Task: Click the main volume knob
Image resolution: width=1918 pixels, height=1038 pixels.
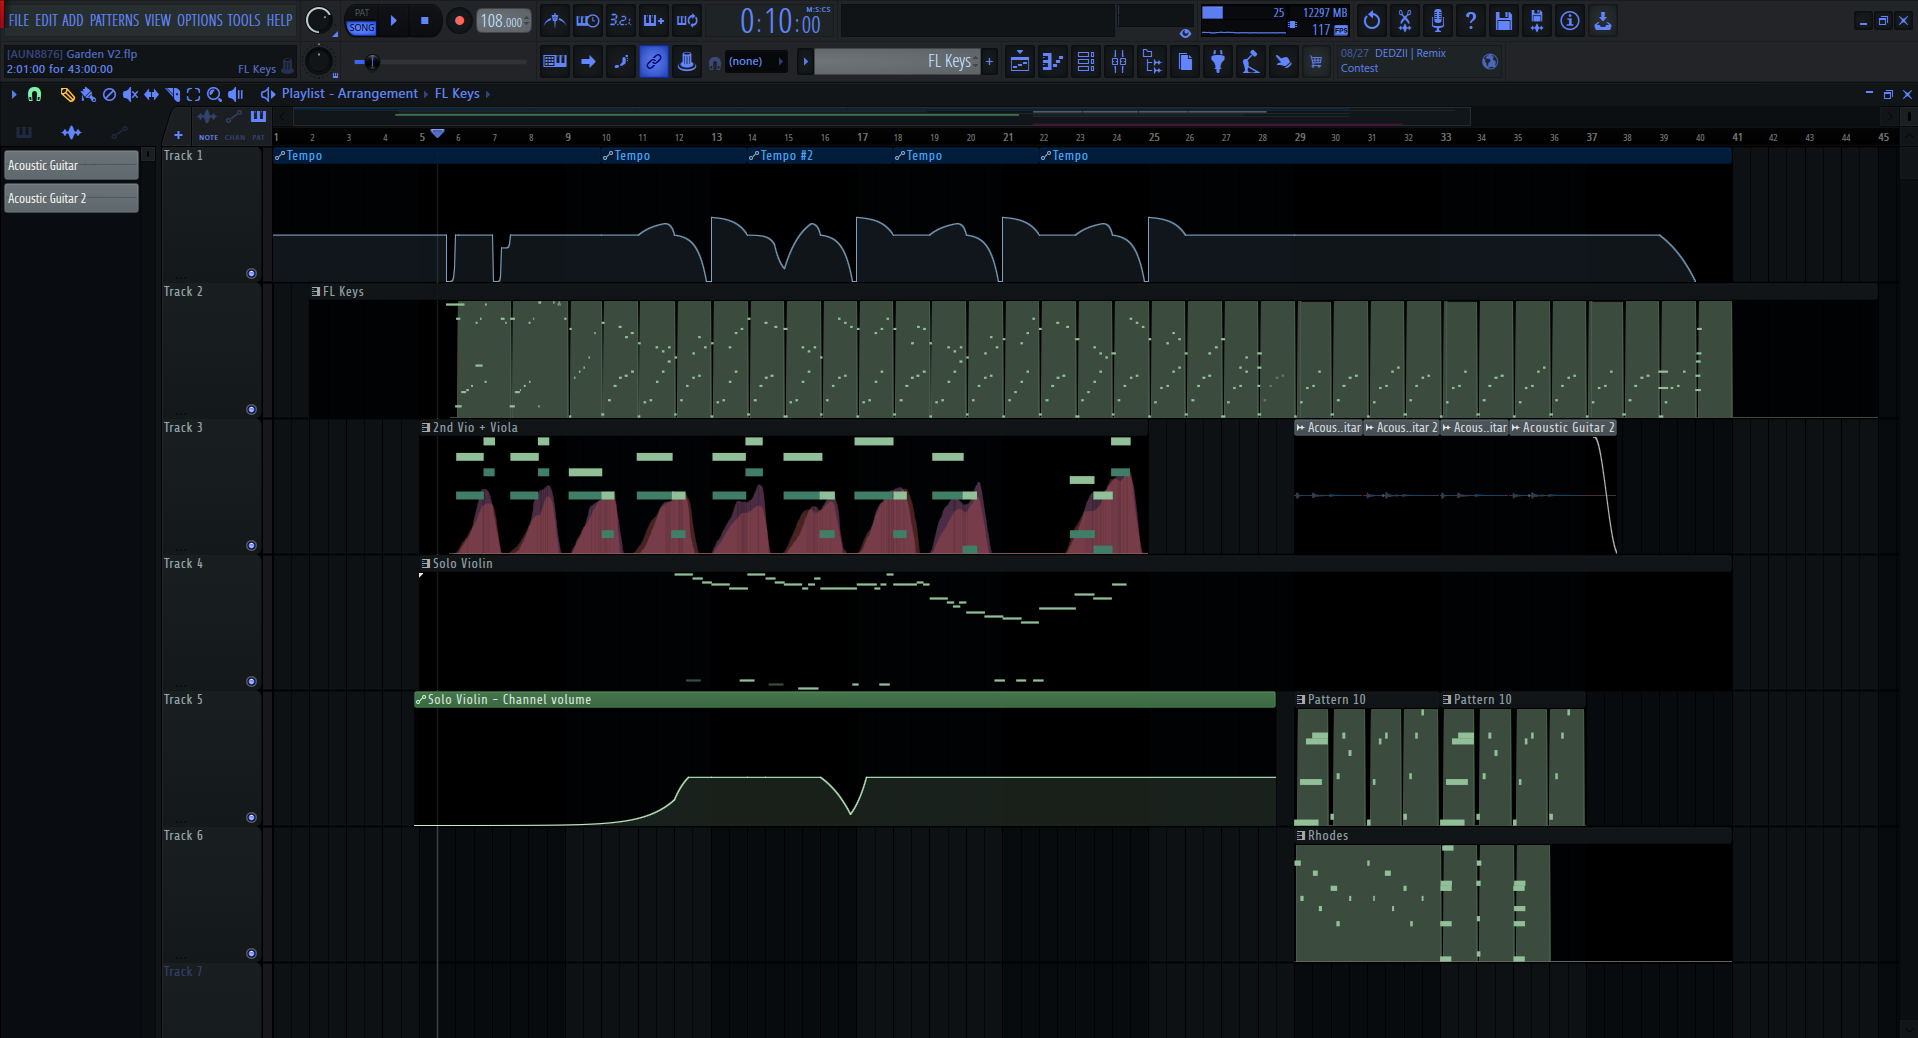Action: pyautogui.click(x=318, y=20)
